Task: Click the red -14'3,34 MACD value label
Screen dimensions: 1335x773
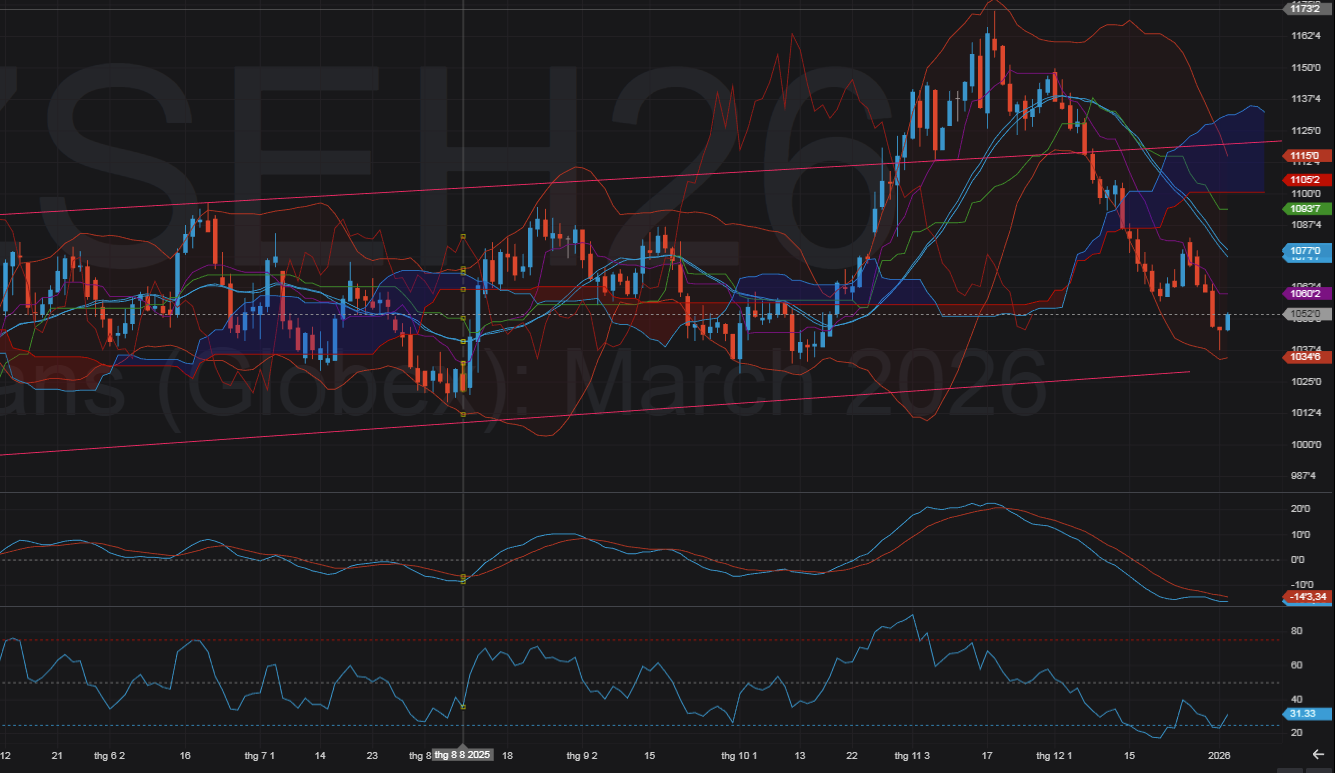Action: pyautogui.click(x=1306, y=597)
